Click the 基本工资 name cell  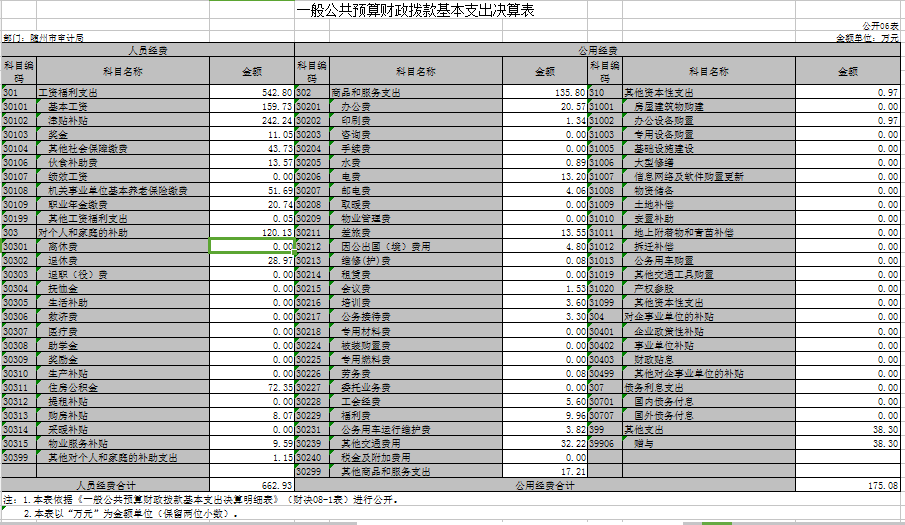pos(122,106)
